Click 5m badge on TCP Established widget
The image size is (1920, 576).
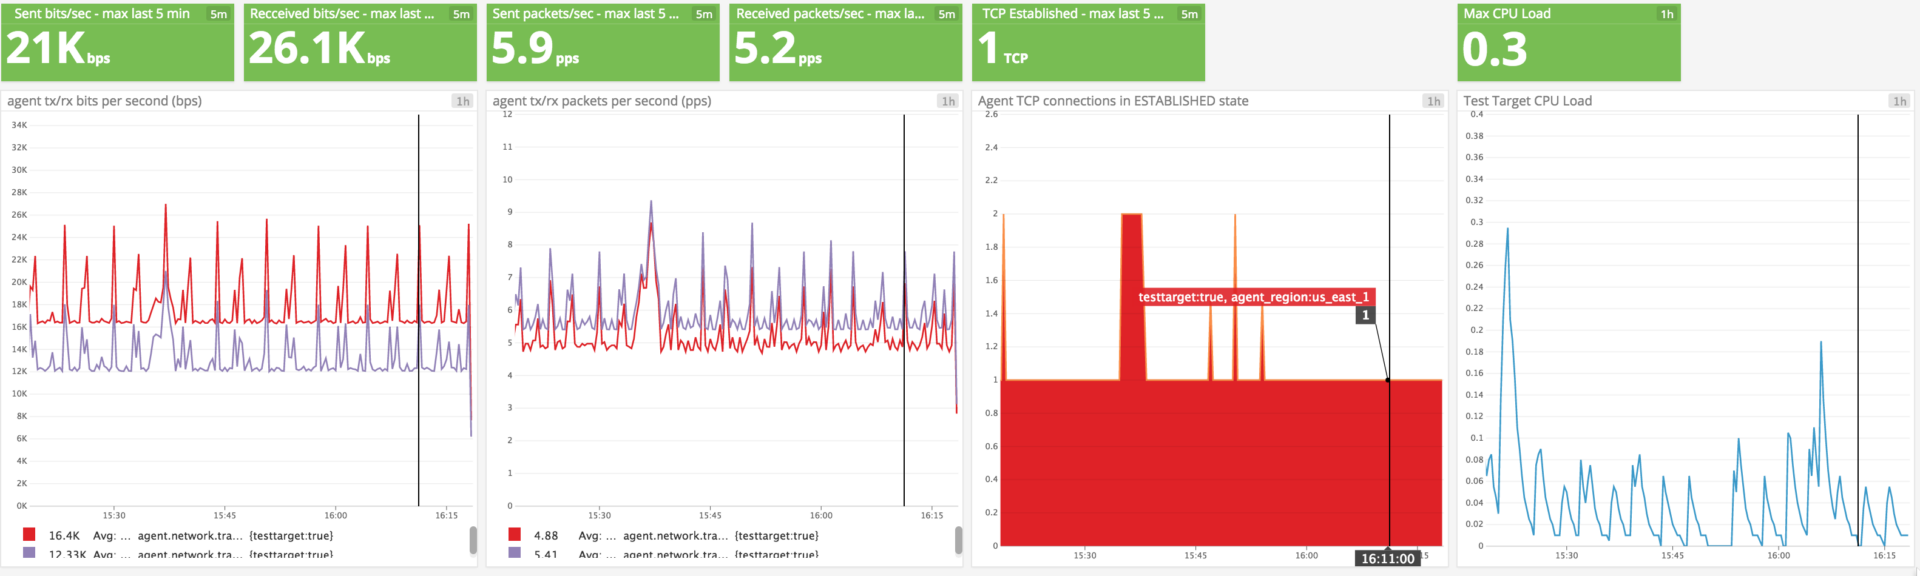tap(1189, 14)
